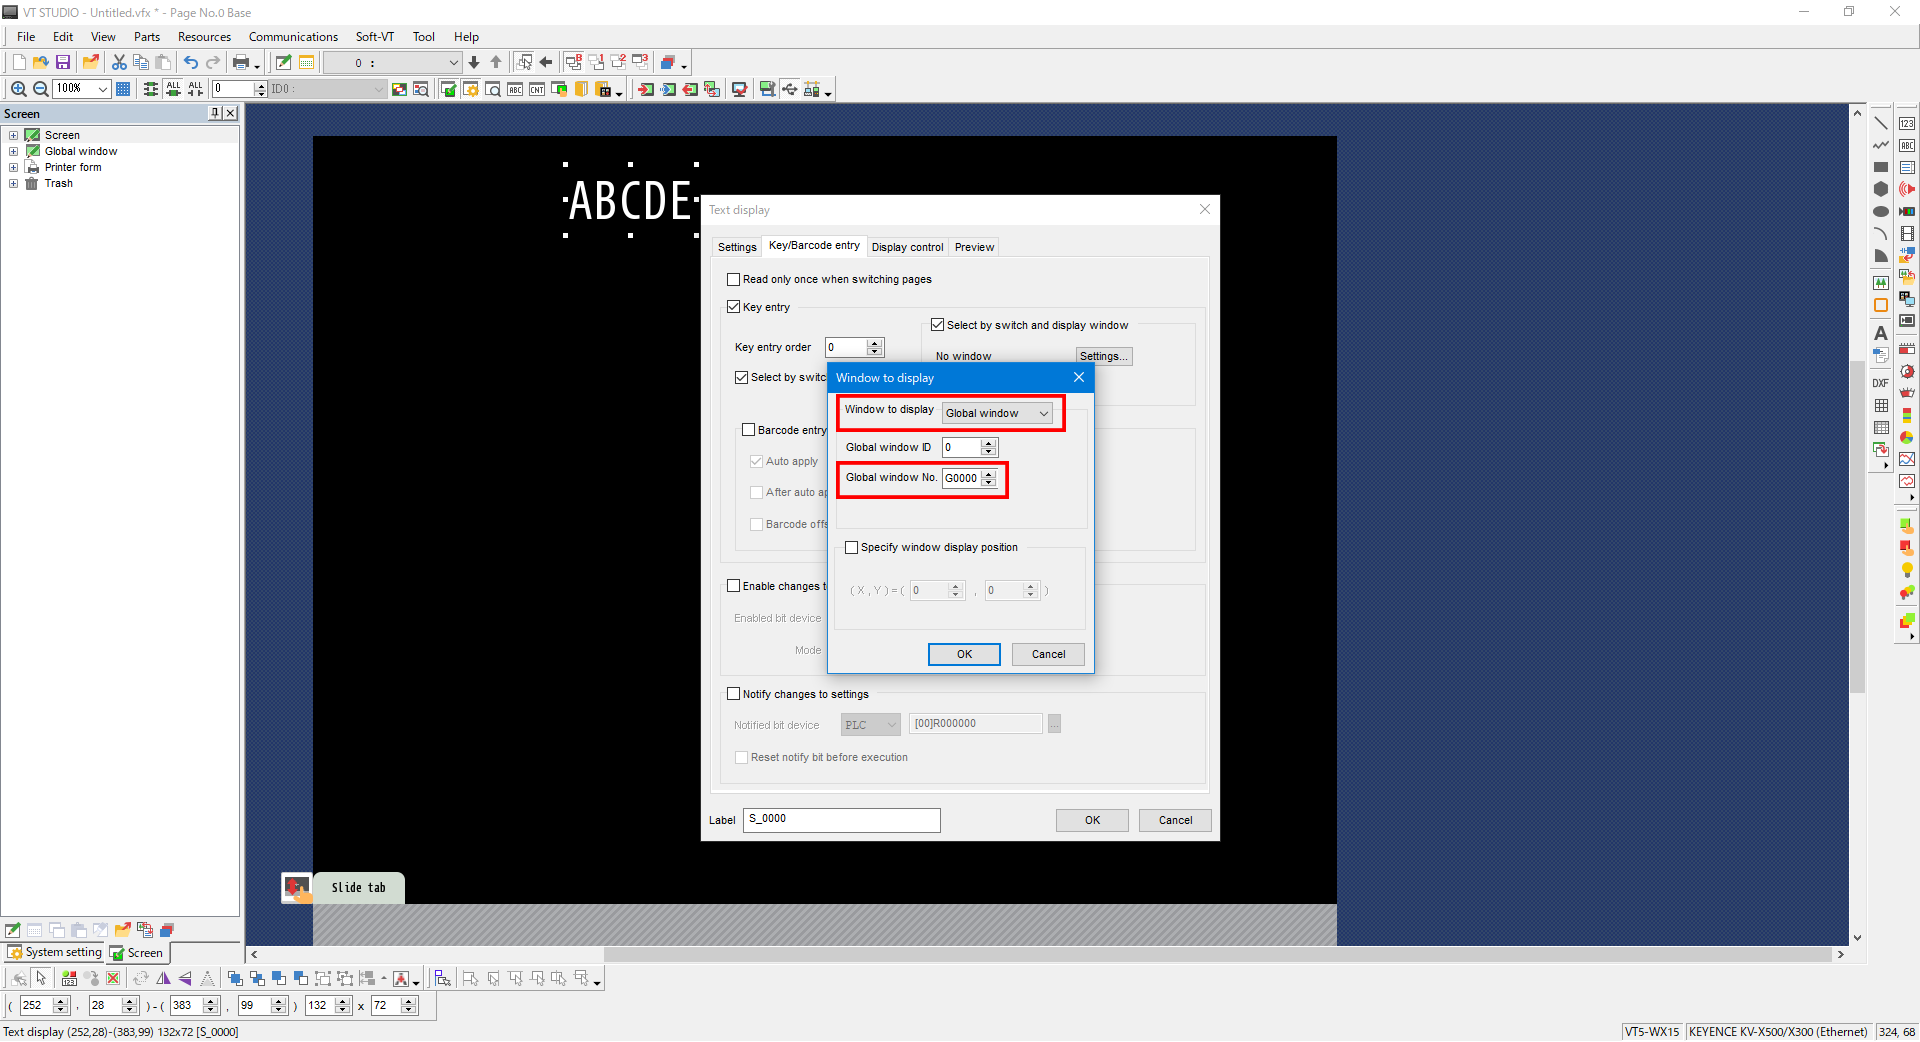Viewport: 1920px width, 1042px height.
Task: Click the Undo arrow in toolbar
Action: [190, 62]
